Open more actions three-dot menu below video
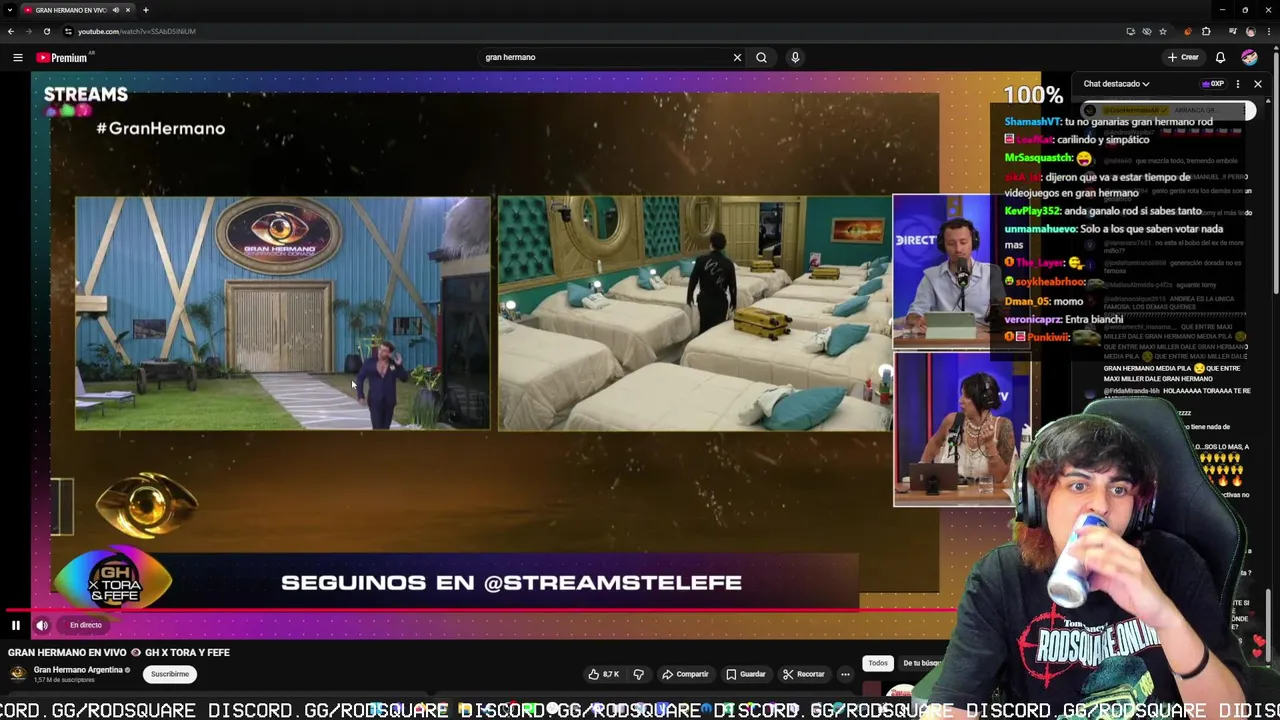This screenshot has width=1280, height=720. [845, 674]
